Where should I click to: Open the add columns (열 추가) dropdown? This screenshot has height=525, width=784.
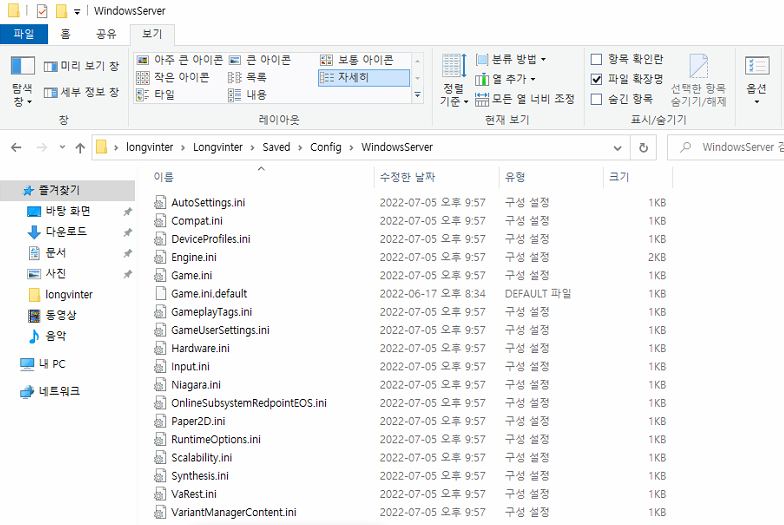tap(505, 79)
